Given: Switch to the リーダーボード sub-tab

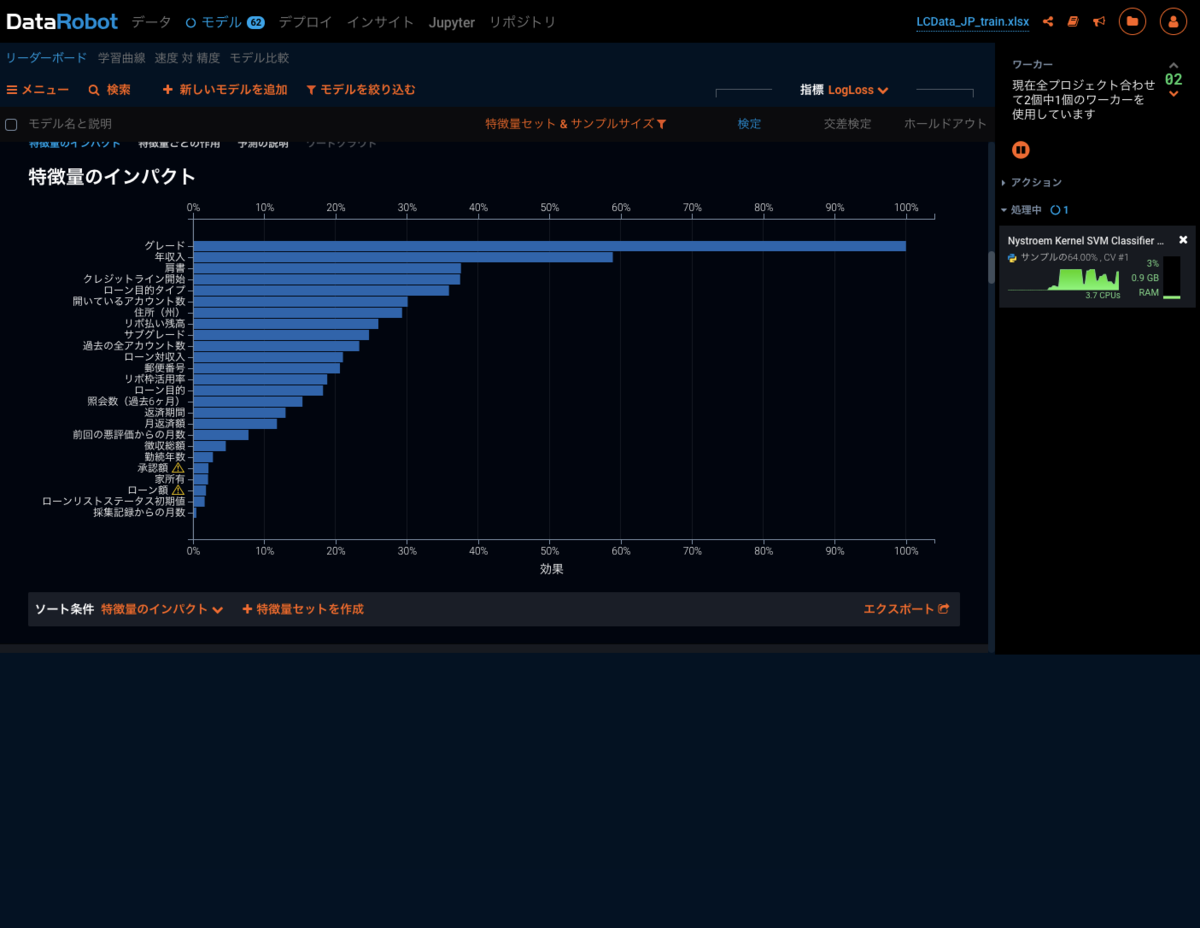Looking at the screenshot, I should coord(47,58).
